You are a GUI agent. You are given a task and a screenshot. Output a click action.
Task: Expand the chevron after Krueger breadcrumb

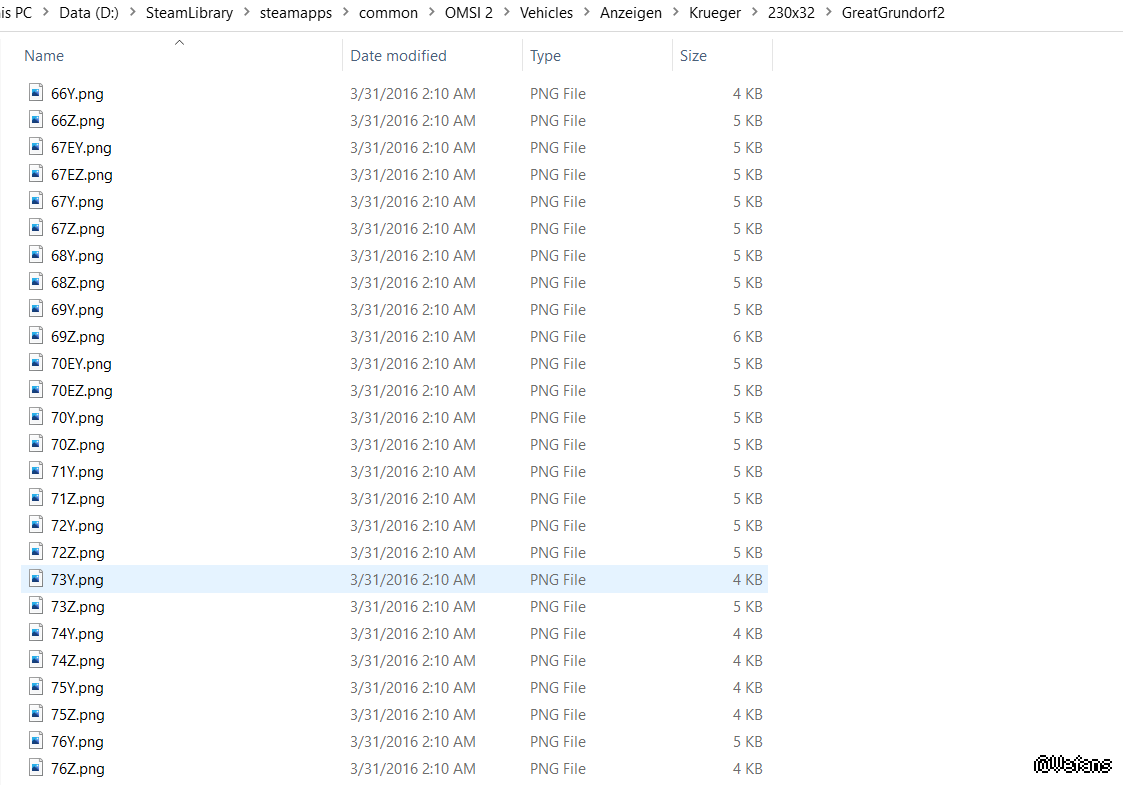click(753, 13)
